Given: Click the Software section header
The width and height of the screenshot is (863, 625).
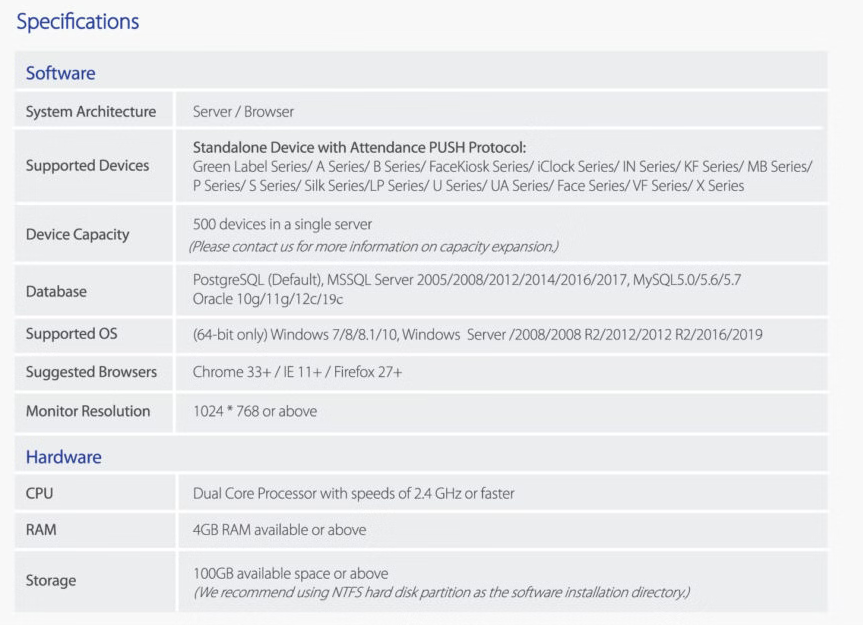Looking at the screenshot, I should (60, 73).
